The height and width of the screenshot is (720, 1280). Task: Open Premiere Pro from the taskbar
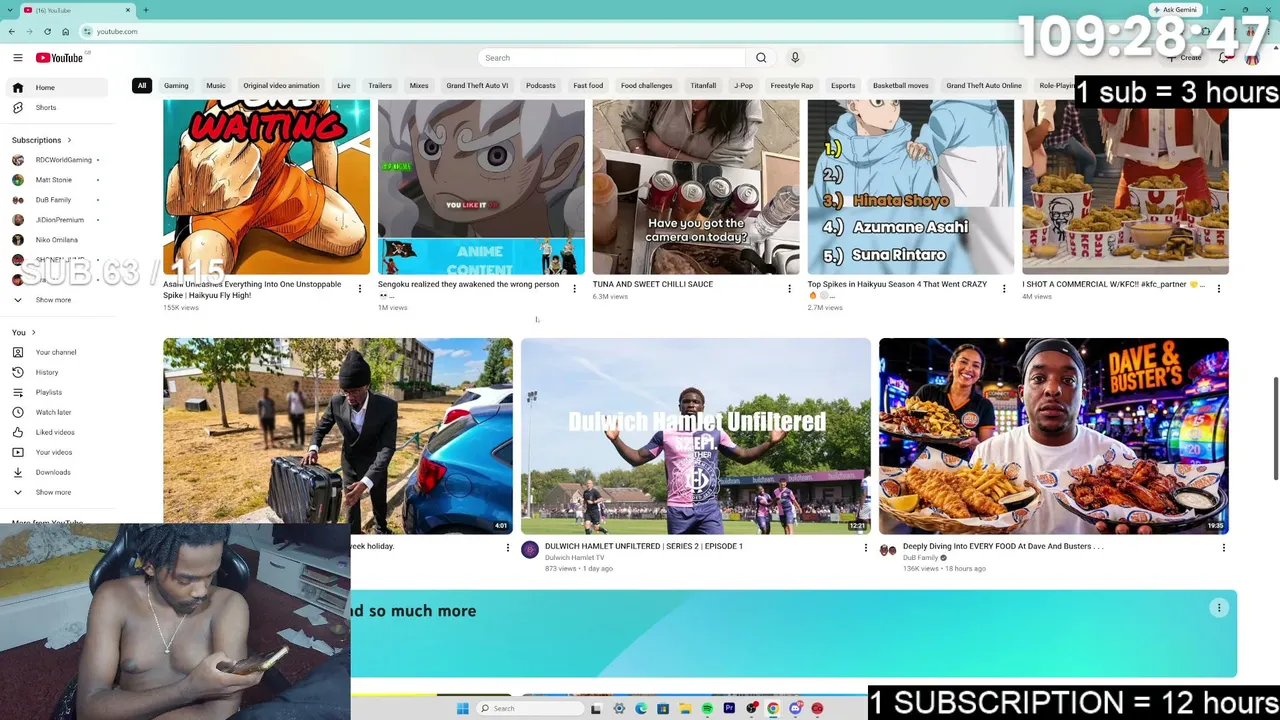point(729,709)
